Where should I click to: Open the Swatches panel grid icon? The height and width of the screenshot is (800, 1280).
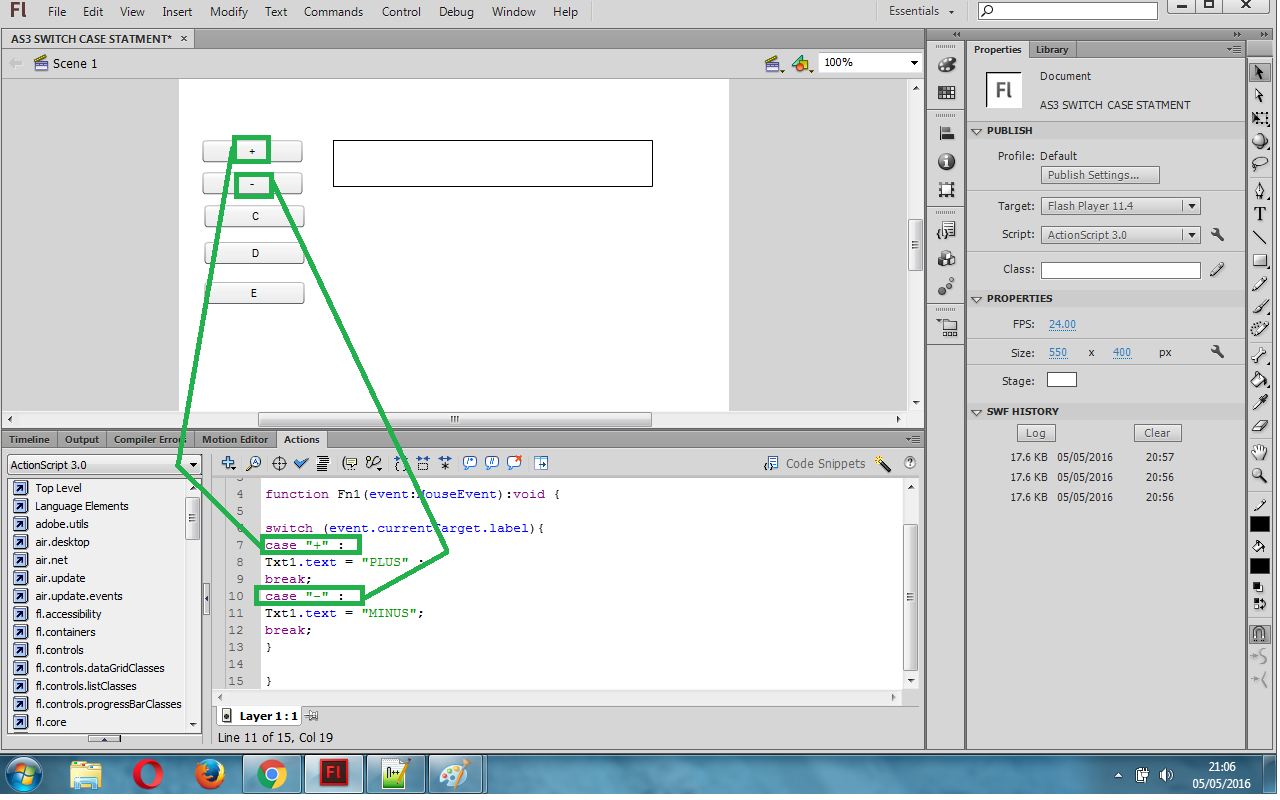(946, 92)
